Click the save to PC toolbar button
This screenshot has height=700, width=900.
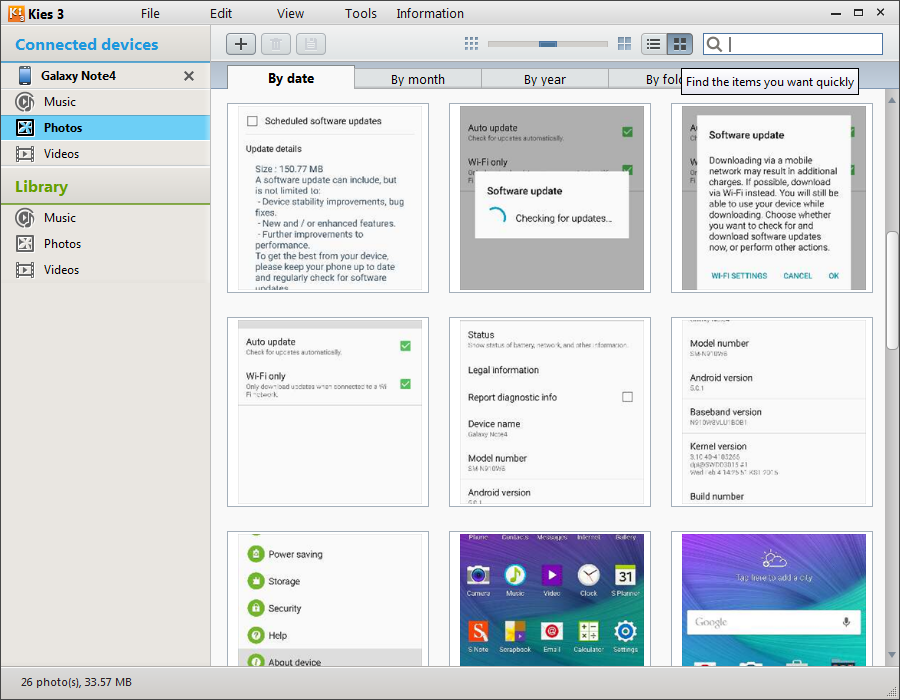311,44
